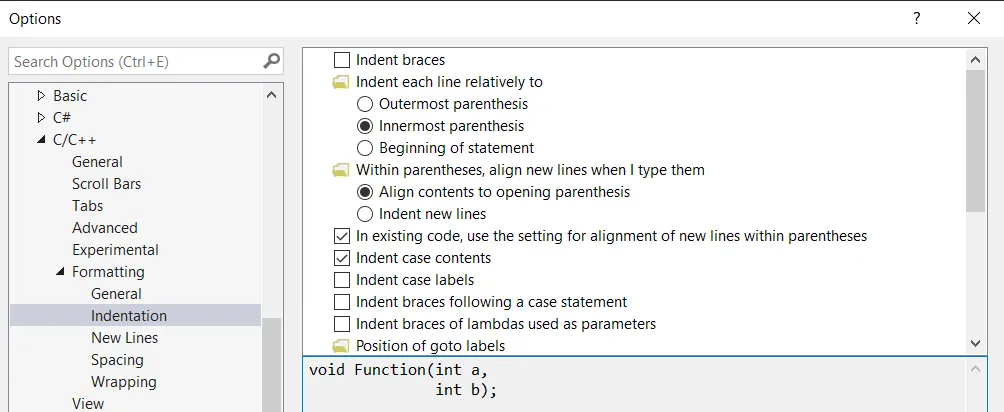Collapse the Formatting tree node

coord(60,272)
